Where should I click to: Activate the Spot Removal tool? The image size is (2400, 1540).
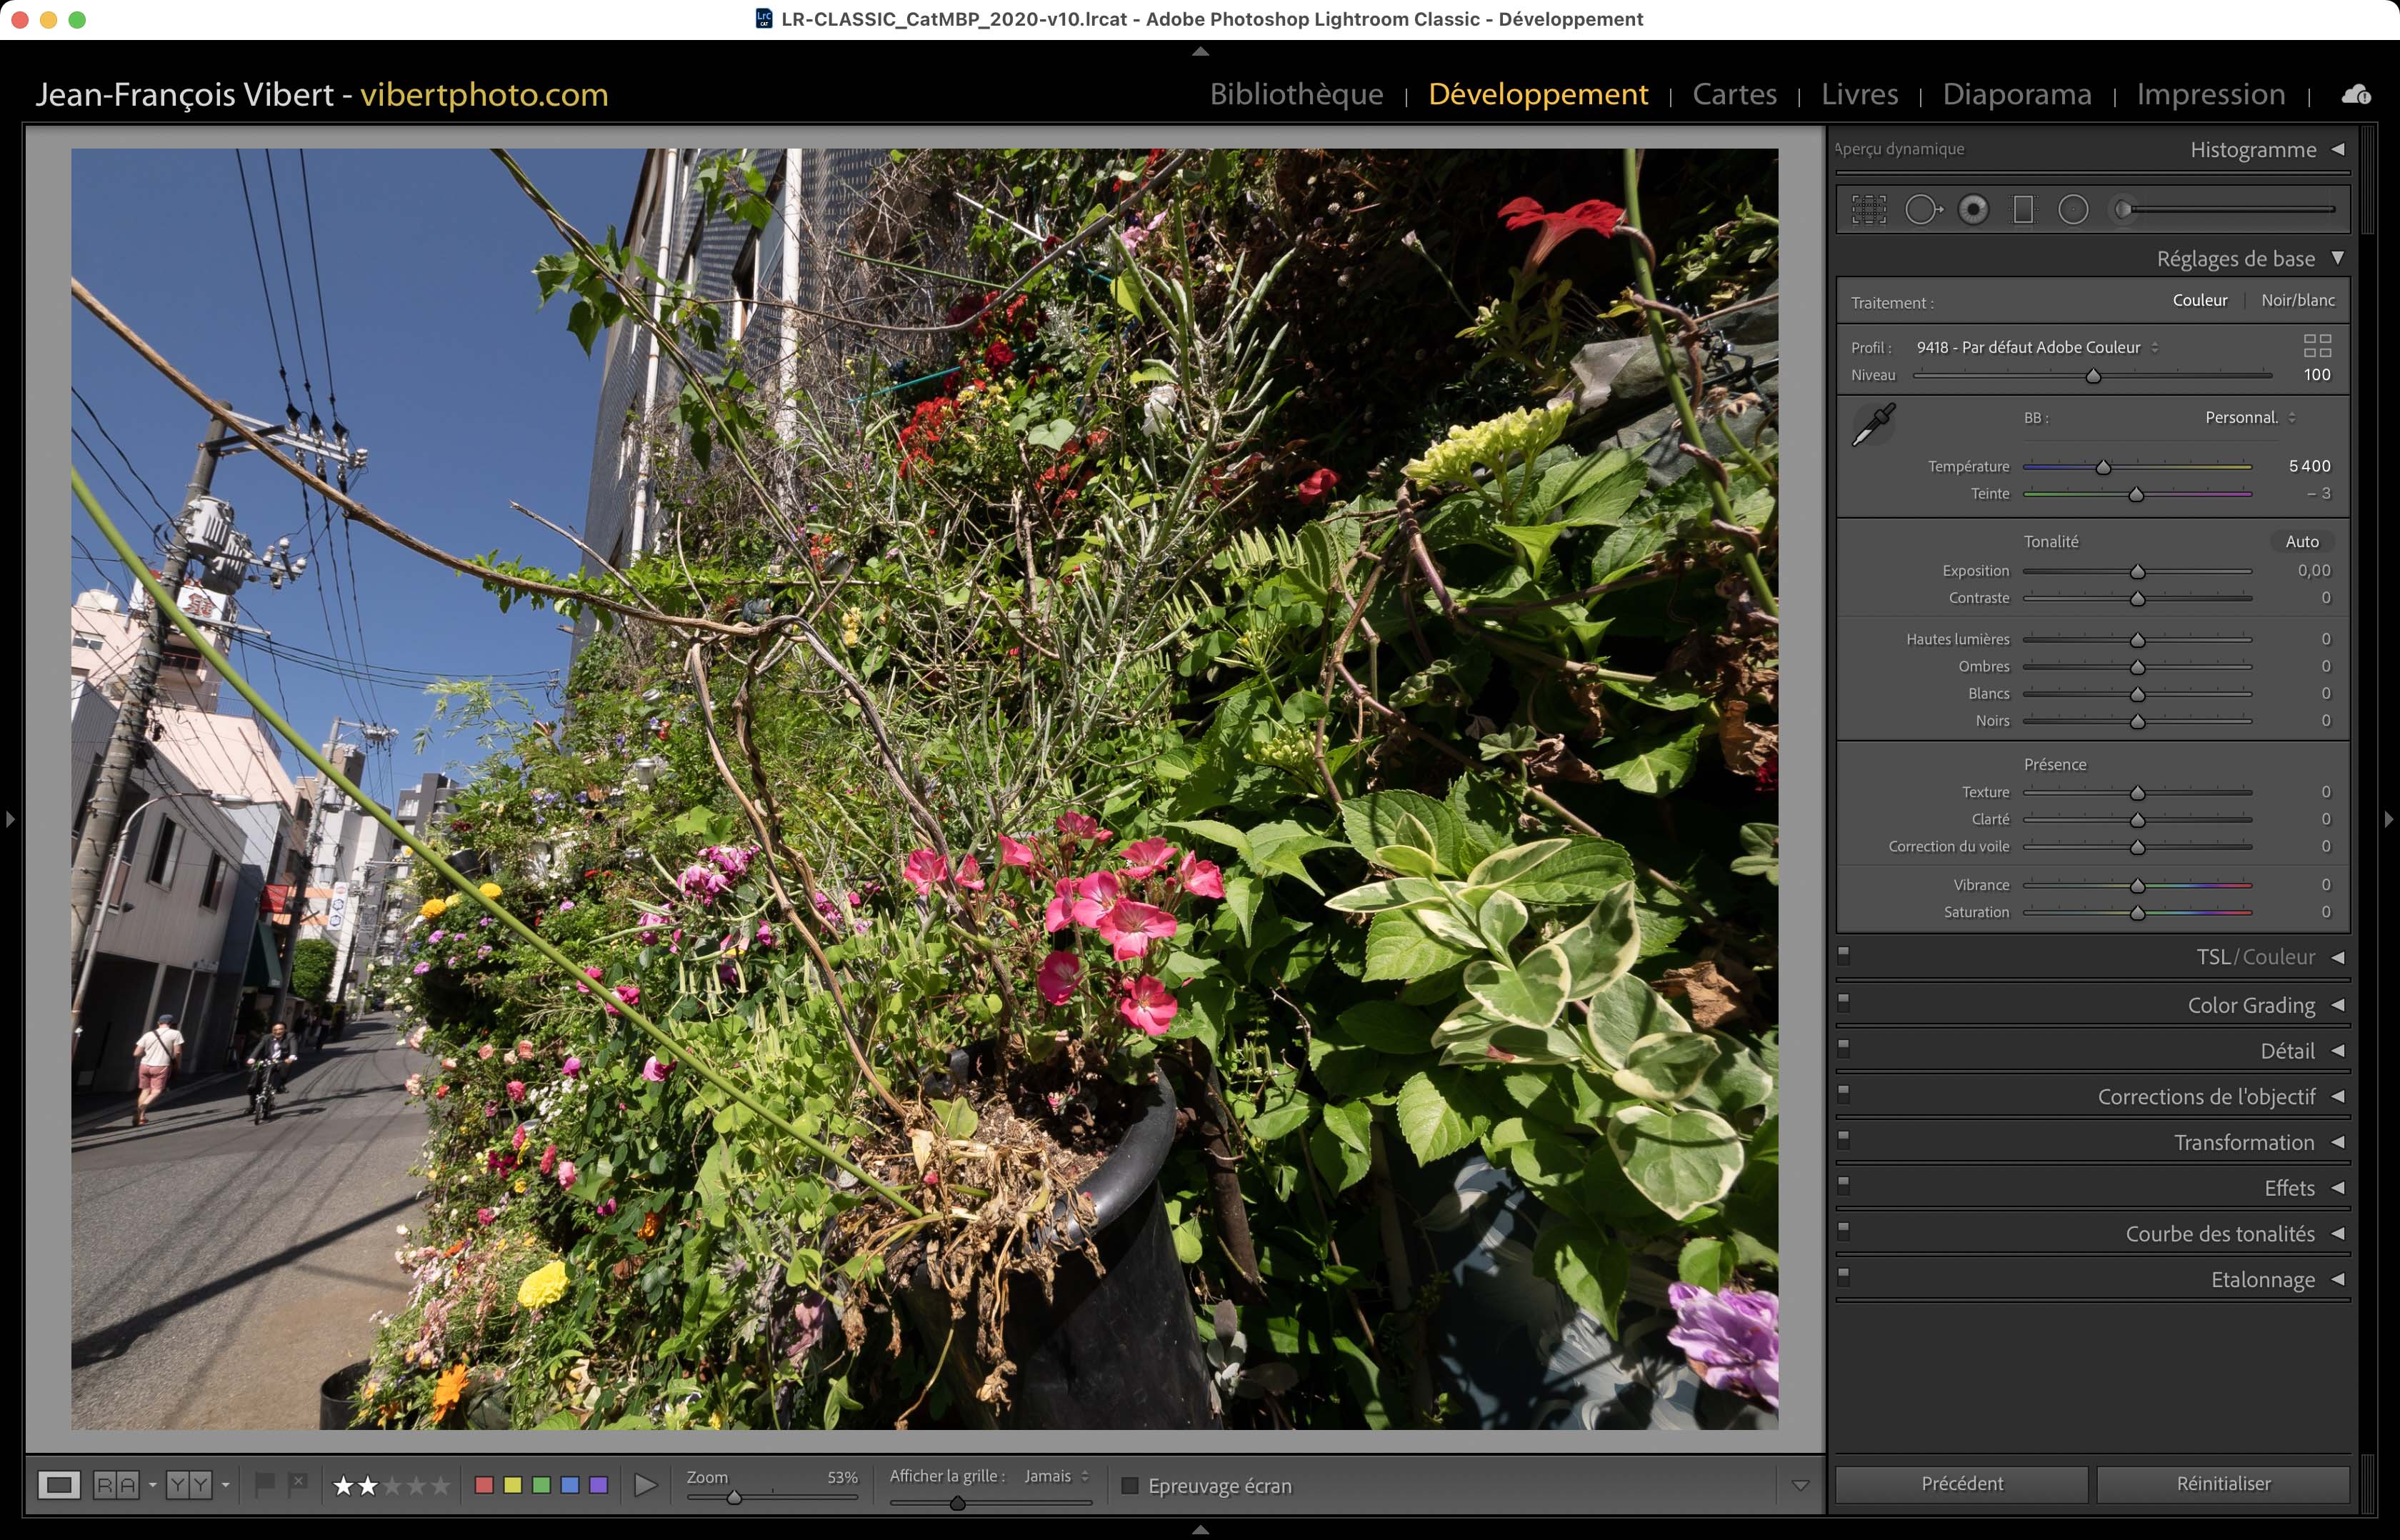(1922, 209)
